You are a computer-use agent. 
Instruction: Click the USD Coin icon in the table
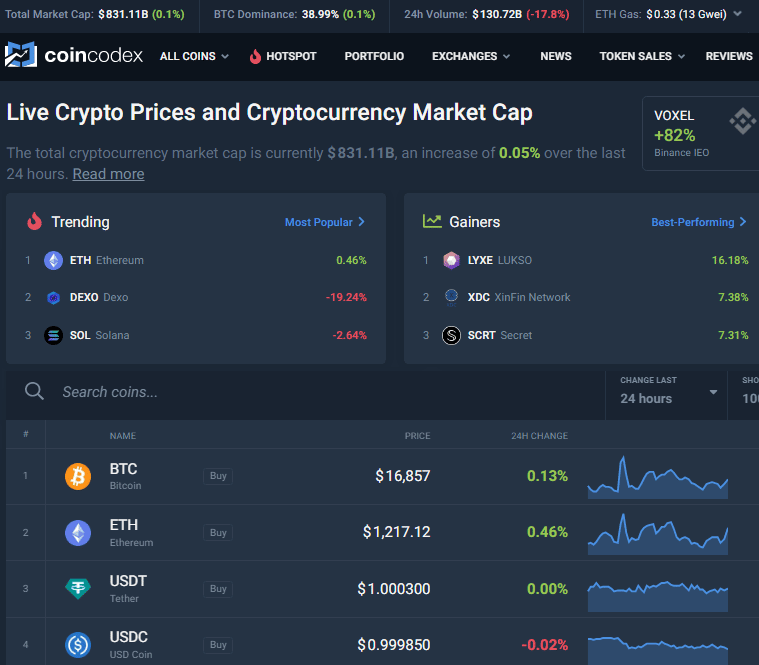tap(78, 645)
